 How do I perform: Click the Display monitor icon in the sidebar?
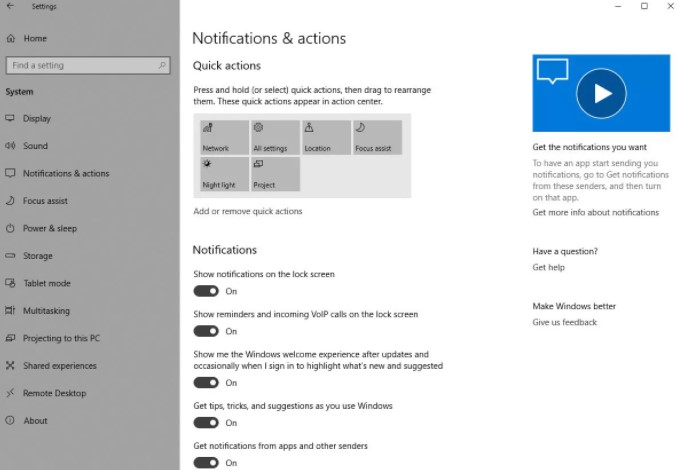pyautogui.click(x=10, y=118)
